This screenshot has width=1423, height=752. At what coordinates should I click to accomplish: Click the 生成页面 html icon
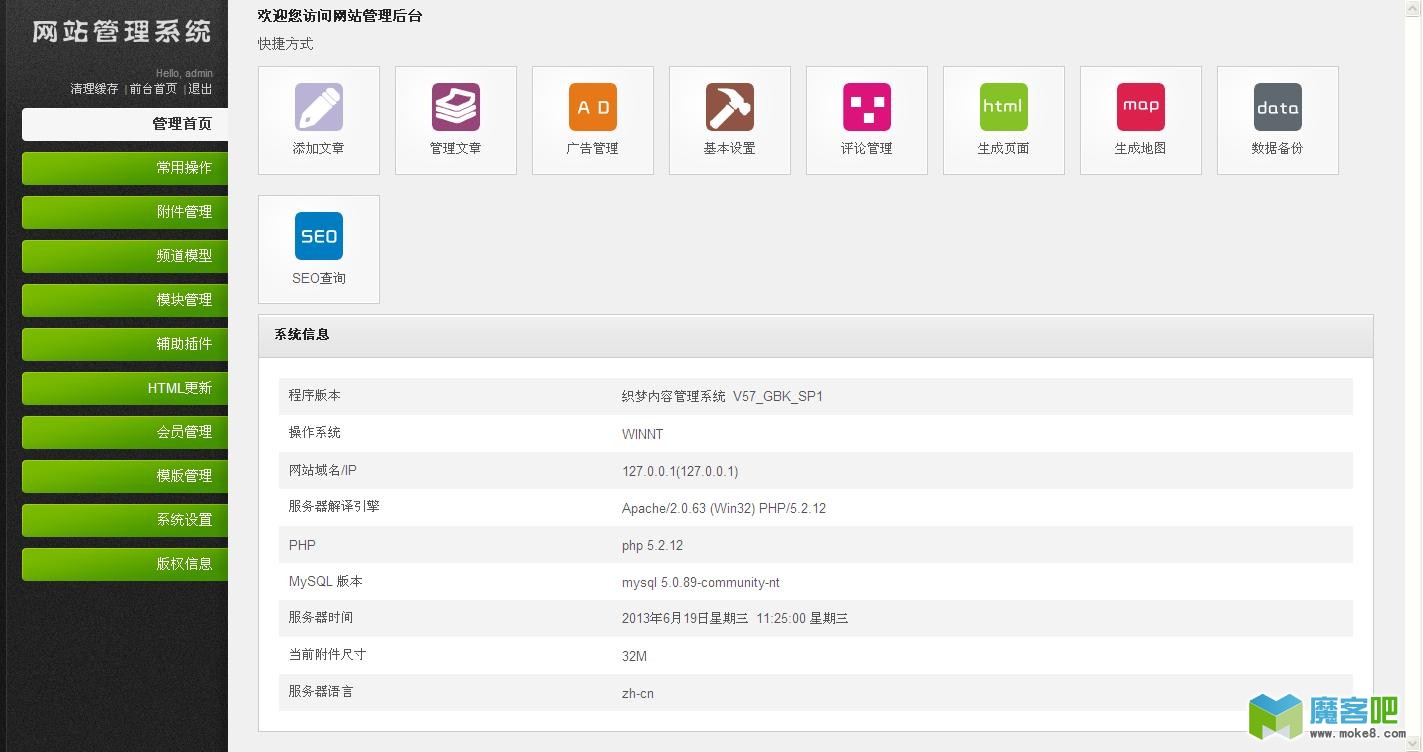[1004, 107]
